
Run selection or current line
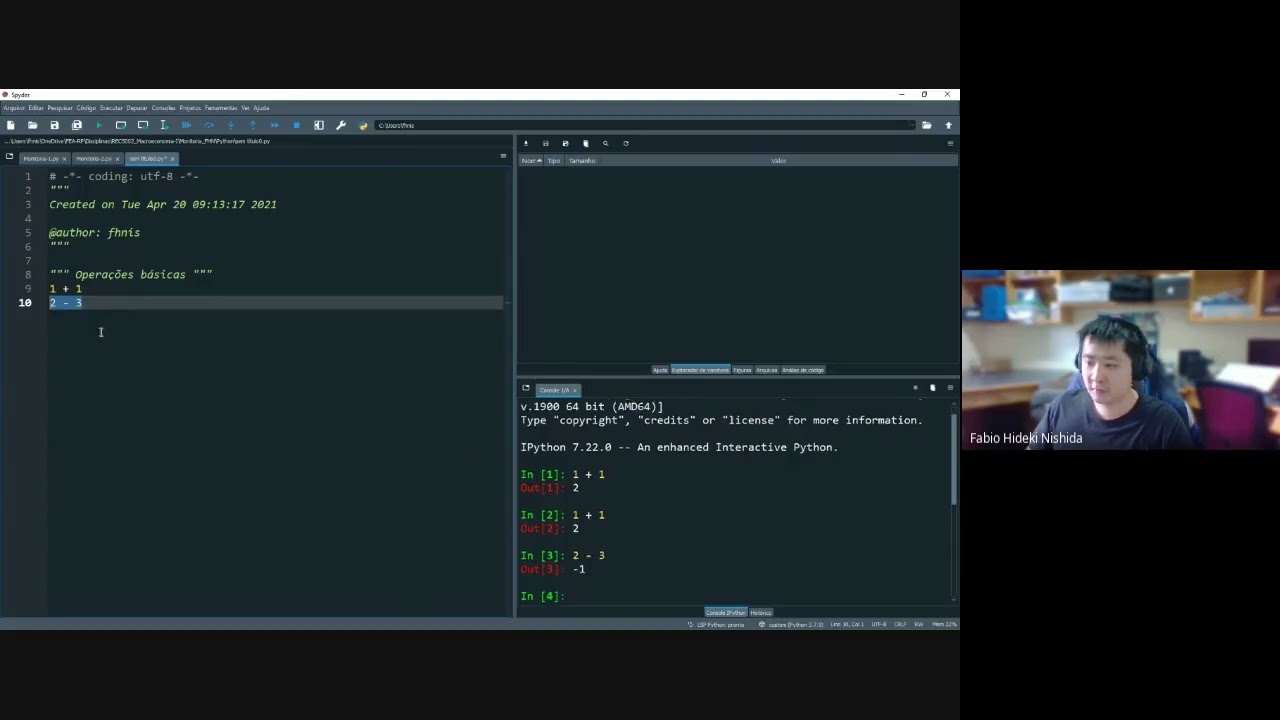tap(164, 125)
